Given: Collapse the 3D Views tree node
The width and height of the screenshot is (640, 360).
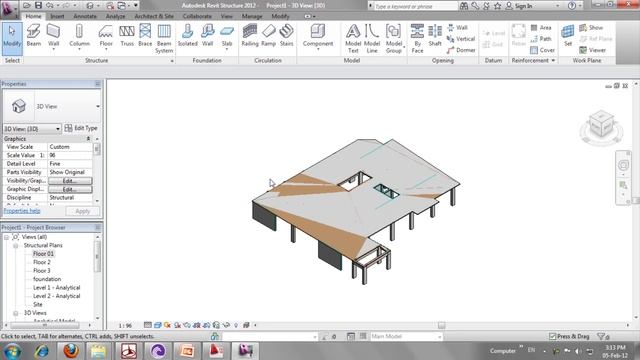Looking at the screenshot, I should coord(16,313).
